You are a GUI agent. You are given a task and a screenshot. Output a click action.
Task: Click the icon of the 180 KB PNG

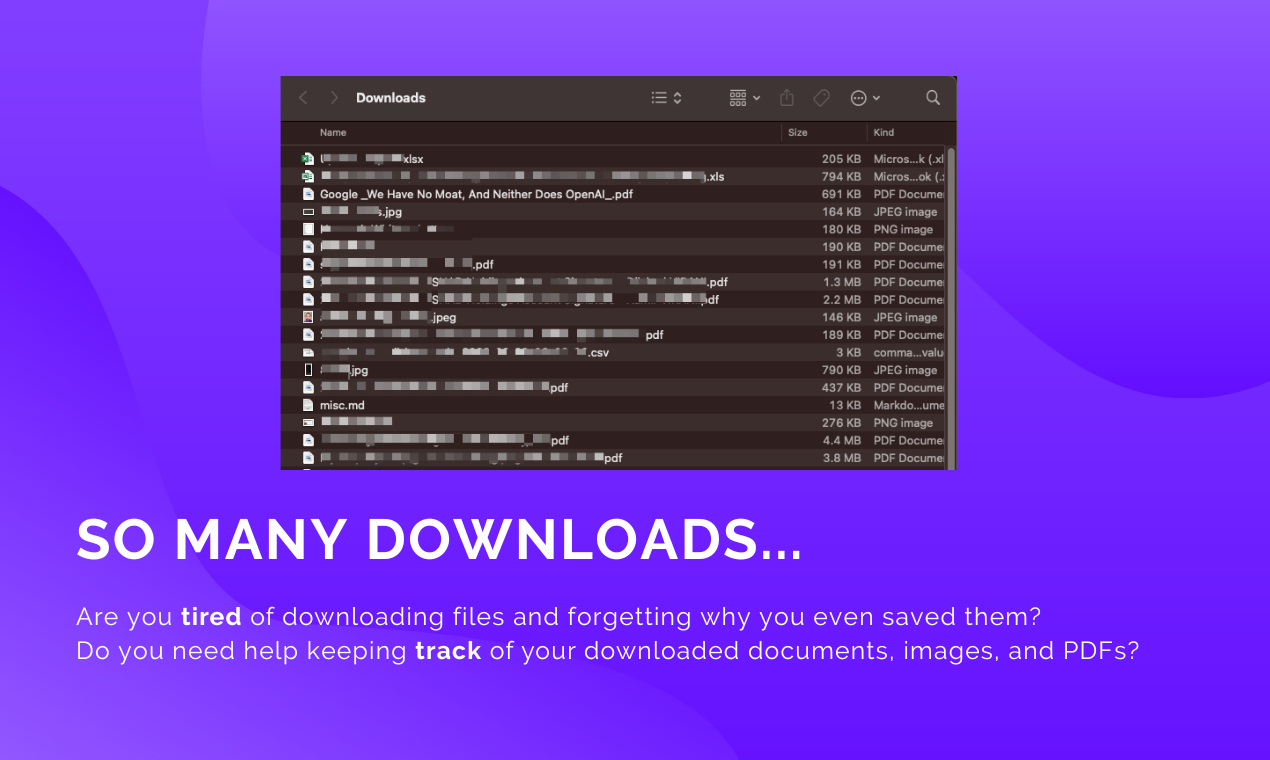tap(308, 229)
